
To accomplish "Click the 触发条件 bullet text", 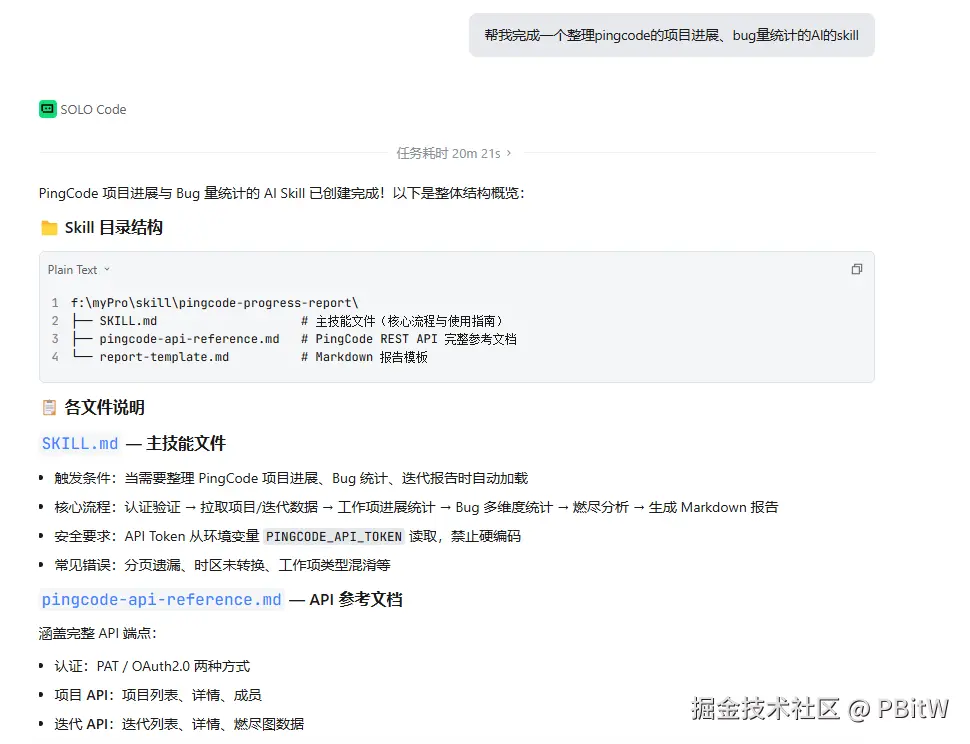I will coord(291,478).
